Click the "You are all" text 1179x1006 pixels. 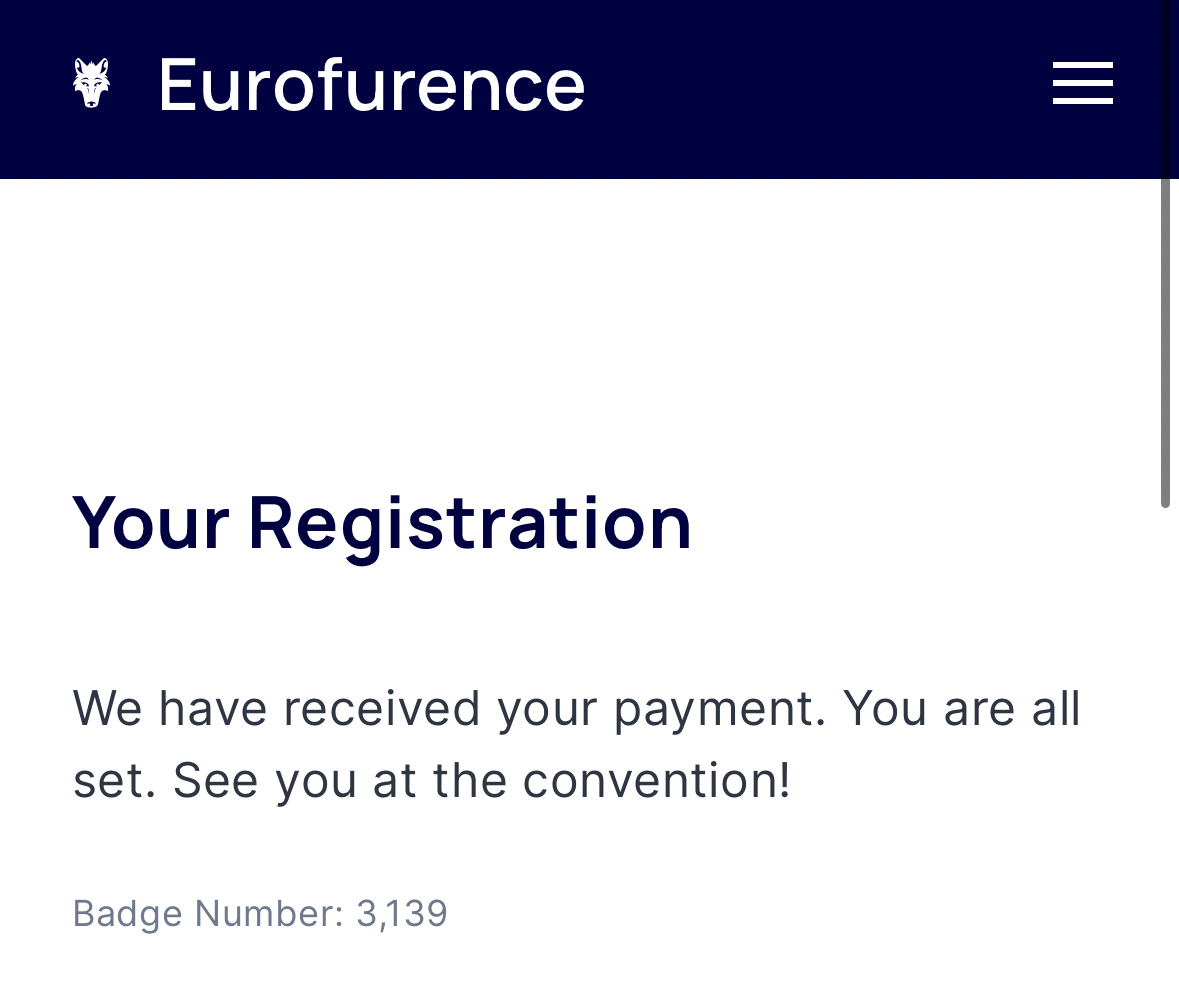962,708
